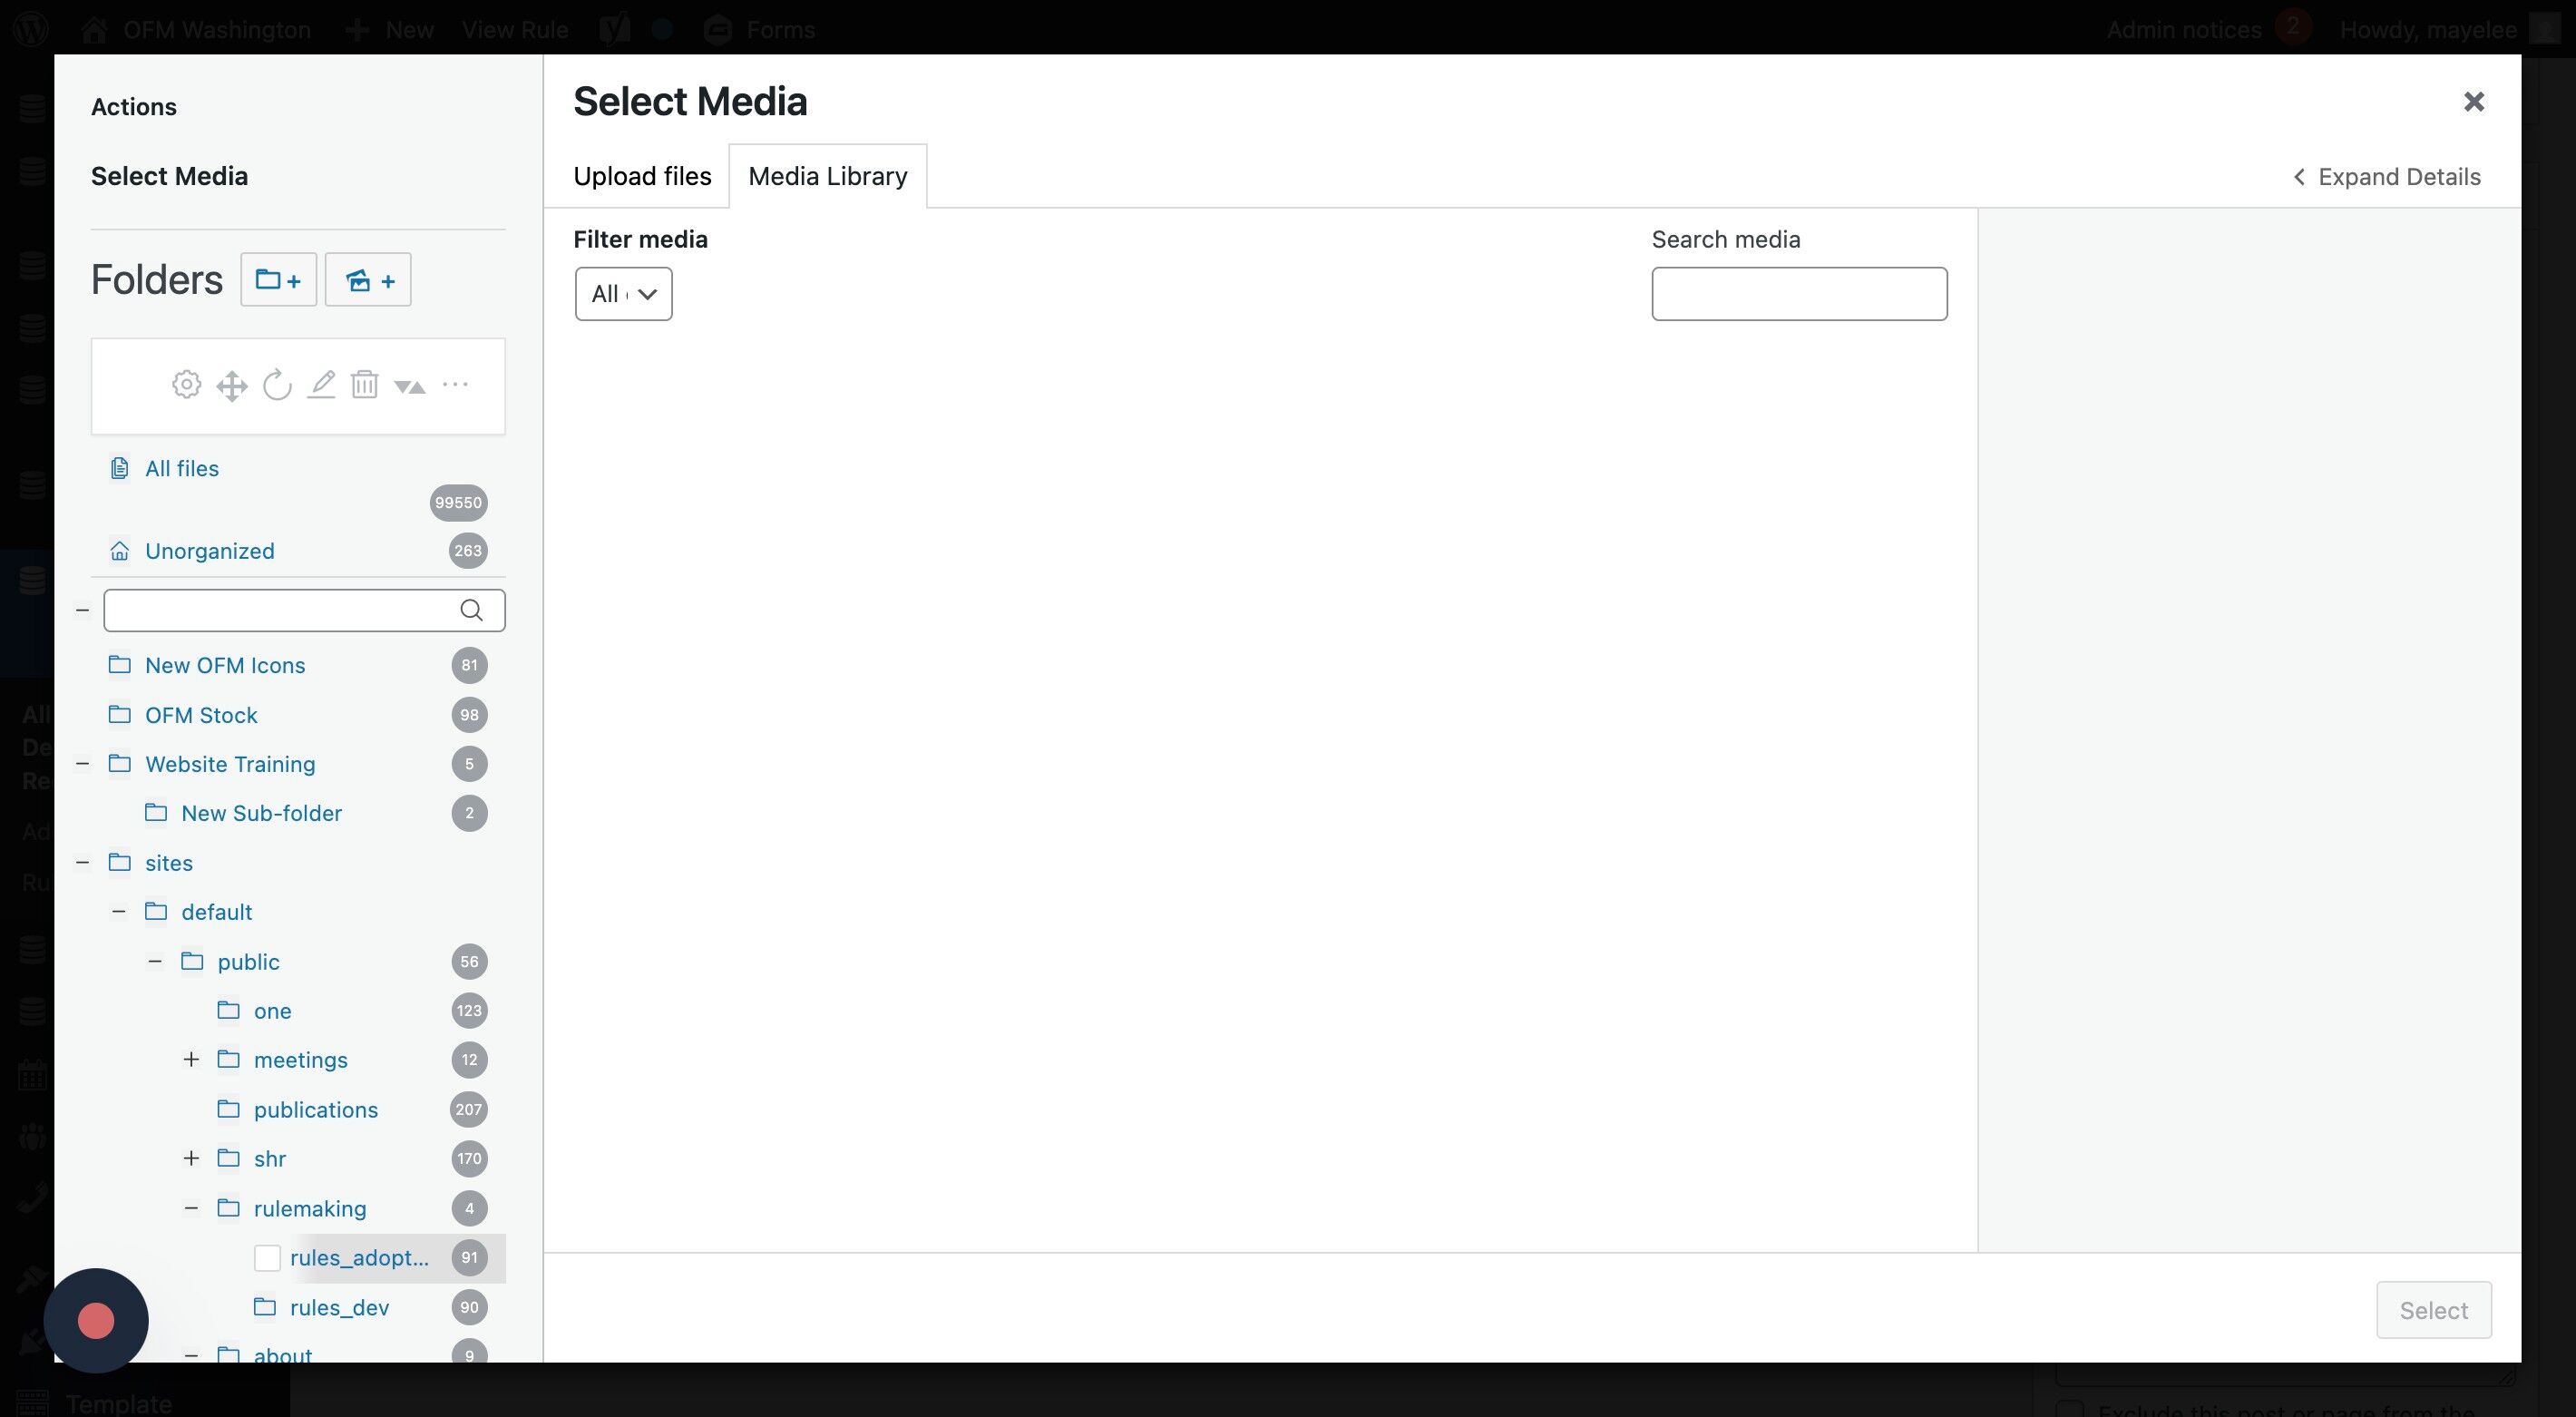The height and width of the screenshot is (1417, 2576).
Task: Expand the shr folder
Action: (x=191, y=1158)
